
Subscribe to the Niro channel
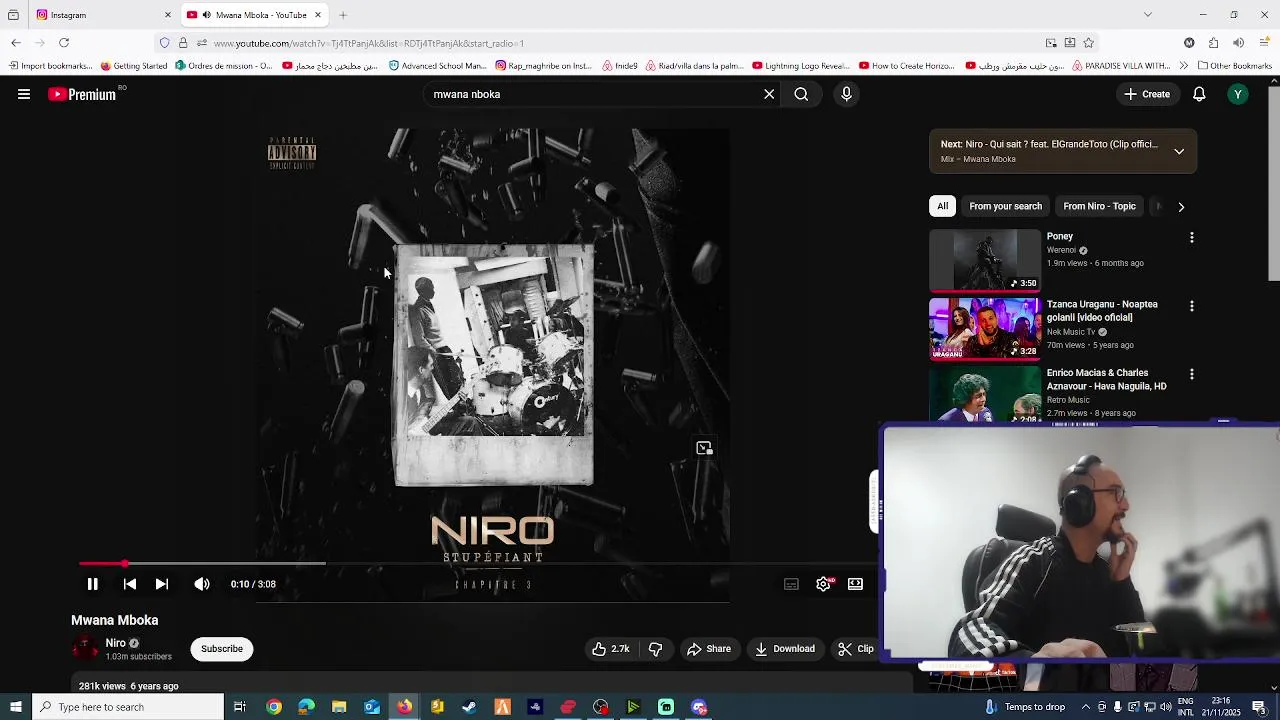(x=222, y=649)
